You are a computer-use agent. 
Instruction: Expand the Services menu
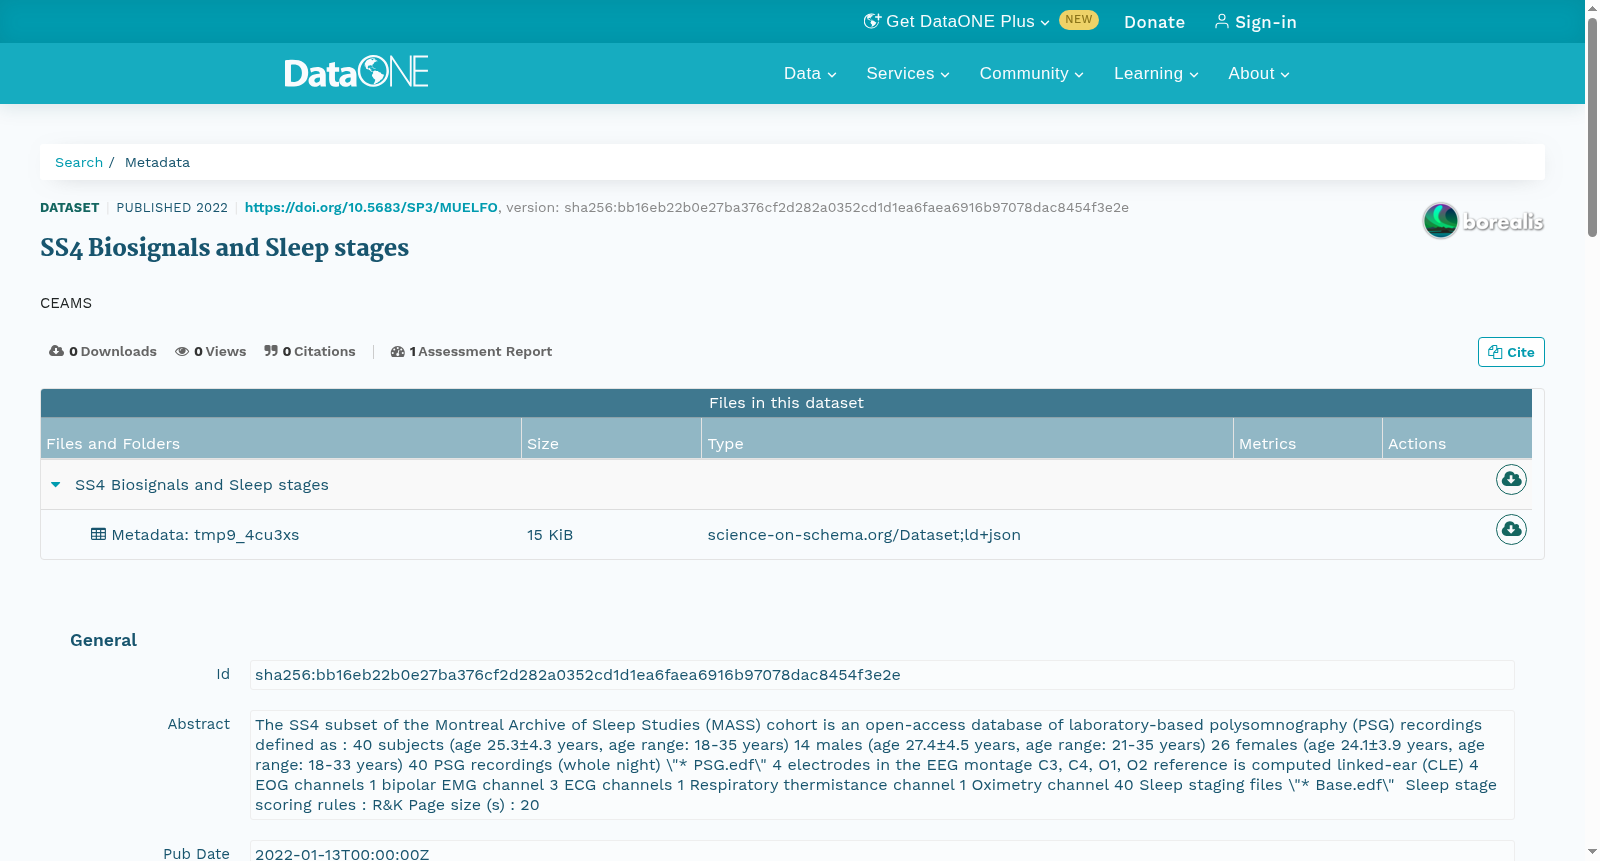click(908, 73)
